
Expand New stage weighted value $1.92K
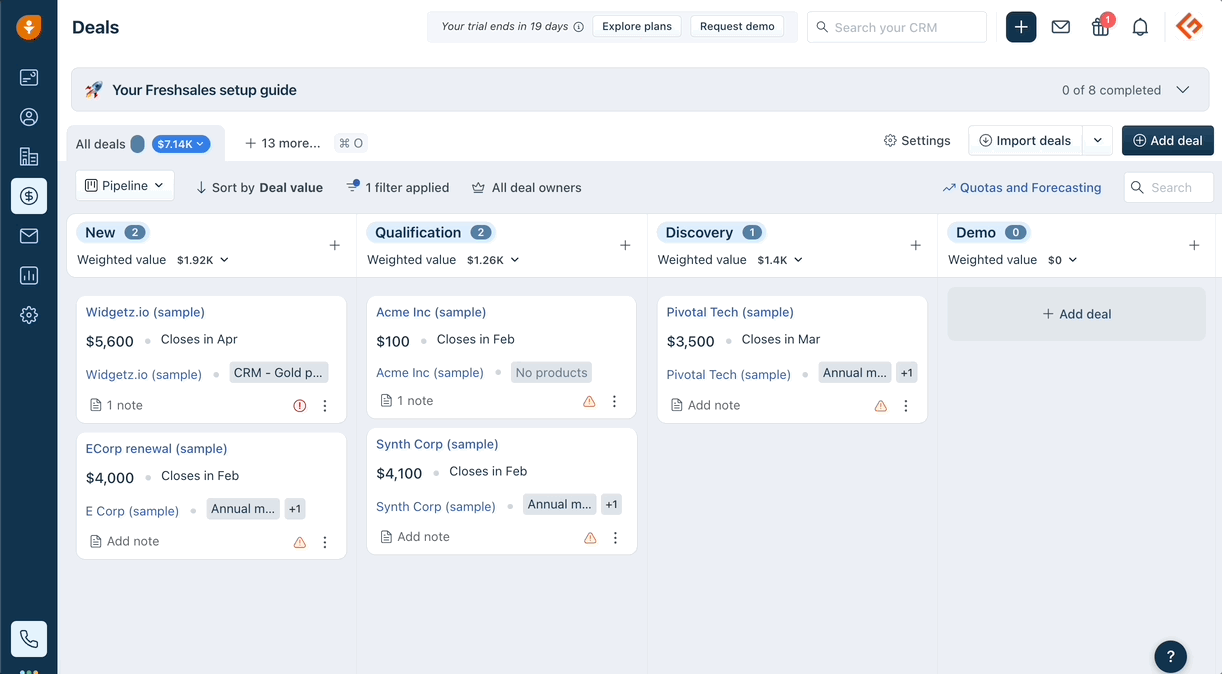pos(203,260)
